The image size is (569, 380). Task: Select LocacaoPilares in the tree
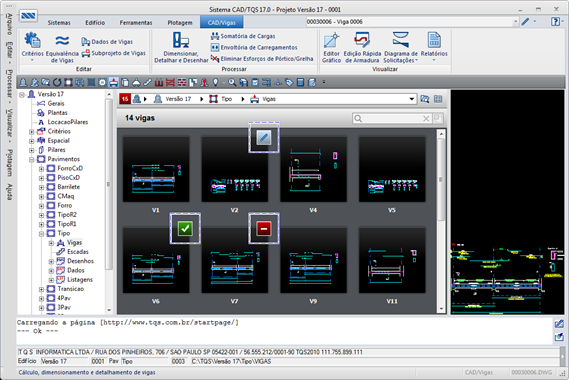click(68, 122)
